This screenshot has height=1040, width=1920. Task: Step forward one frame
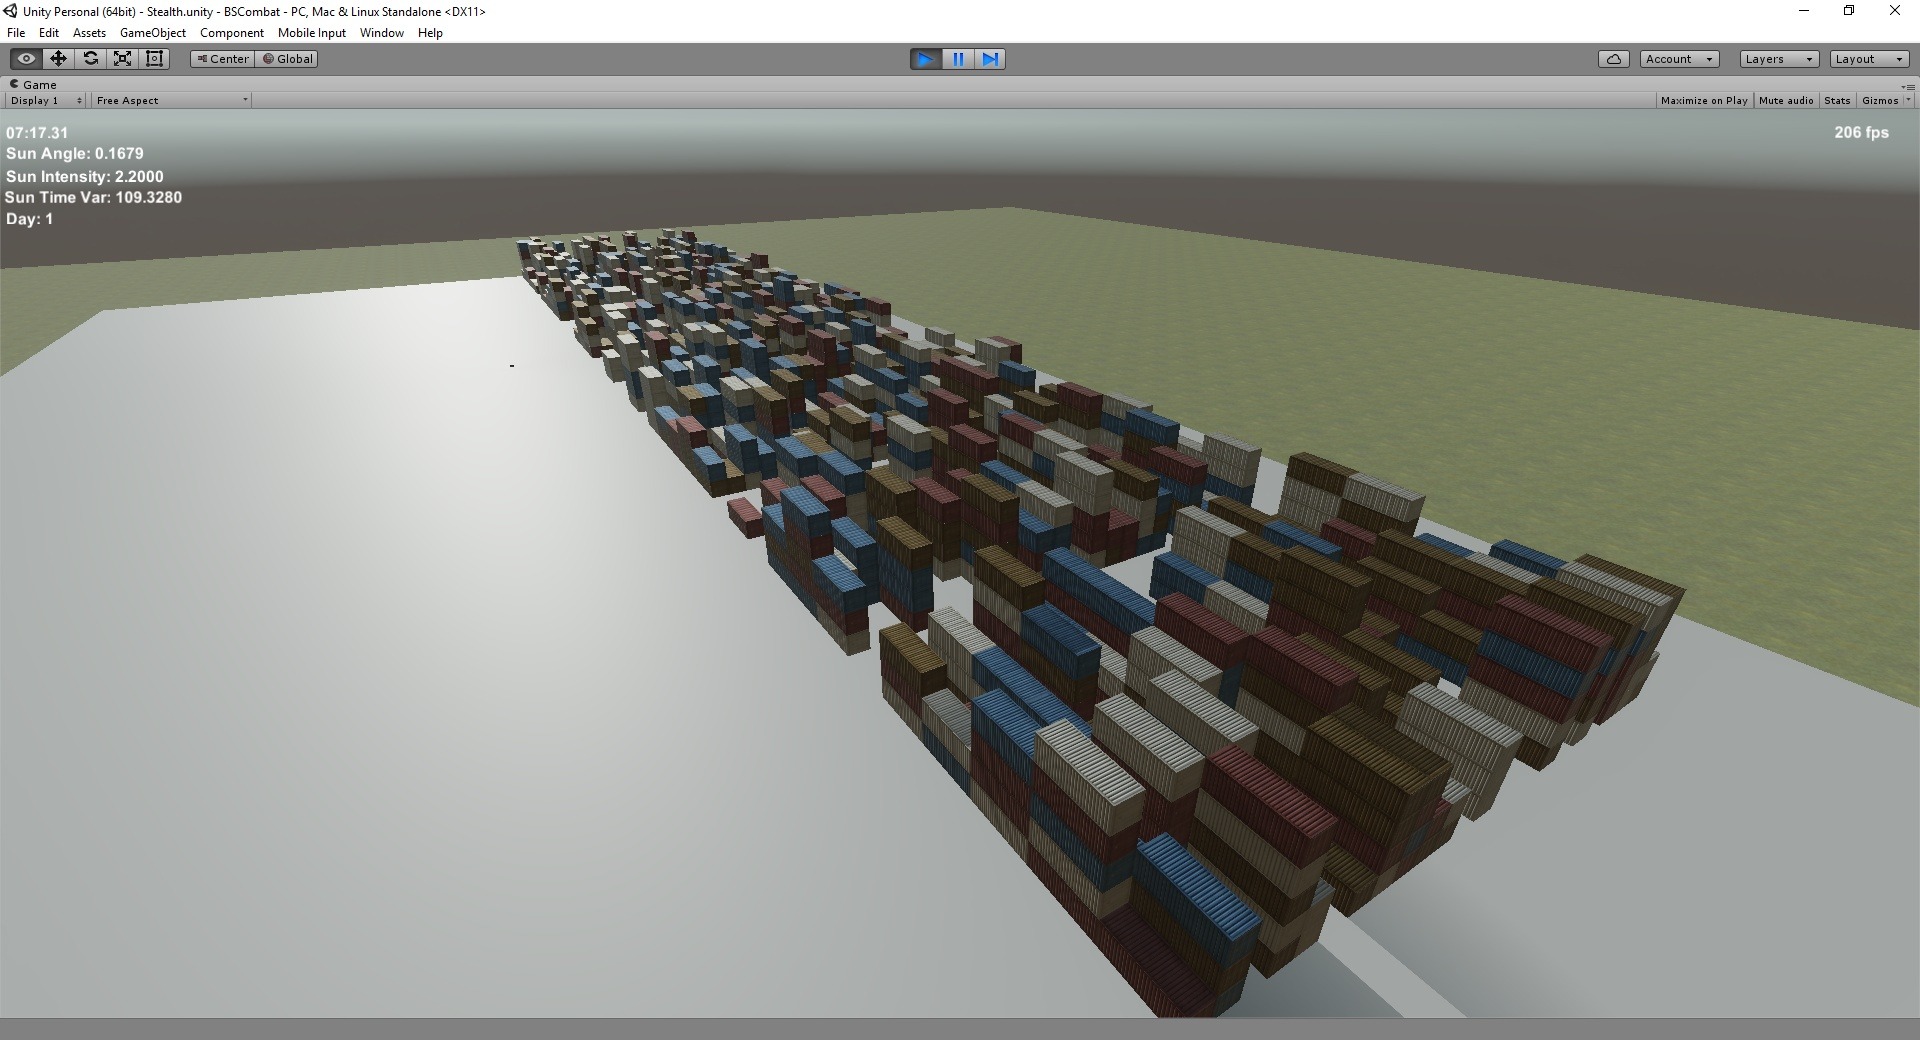(989, 59)
